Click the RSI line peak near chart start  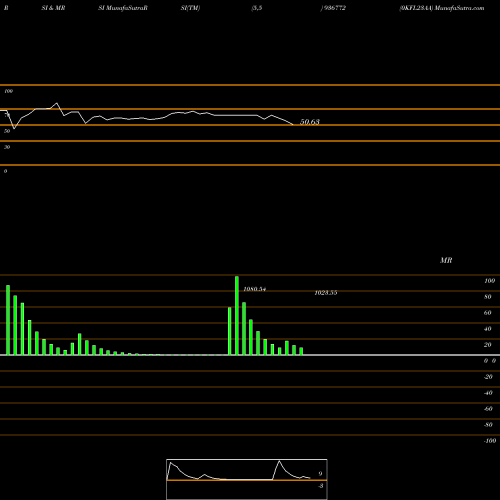[57, 103]
